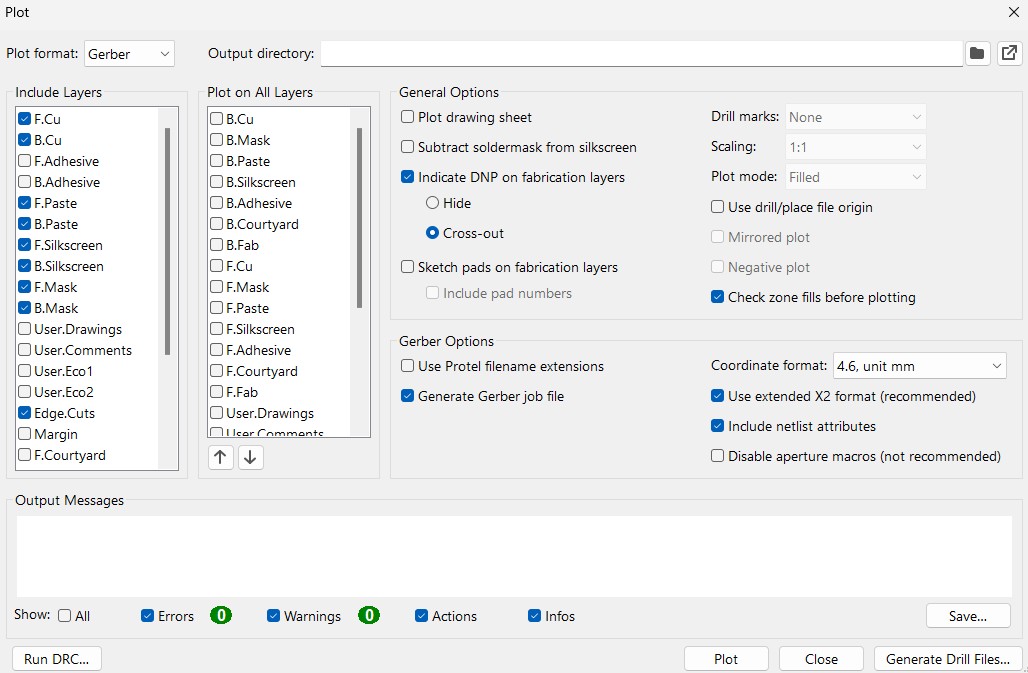Click Generate Drill Files button
Image resolution: width=1028 pixels, height=673 pixels.
coord(948,659)
